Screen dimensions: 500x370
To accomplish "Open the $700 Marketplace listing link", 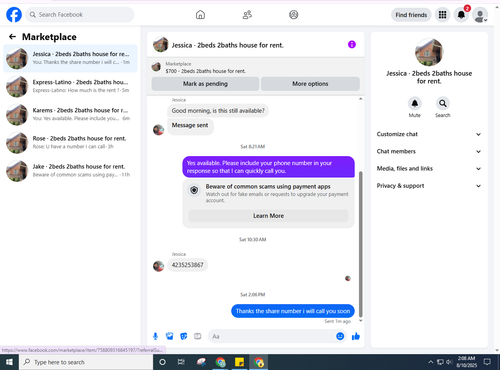I will [x=206, y=71].
